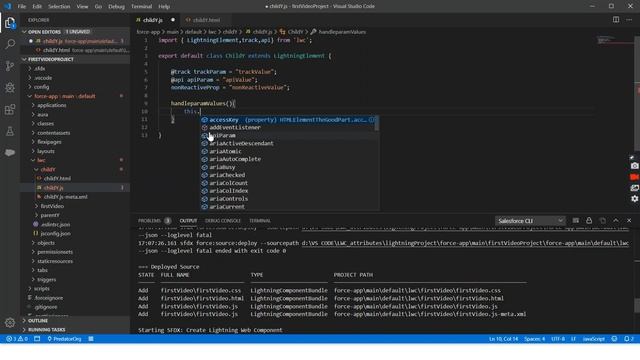Open the Extensions view
The width and height of the screenshot is (640, 360).
coord(10,109)
